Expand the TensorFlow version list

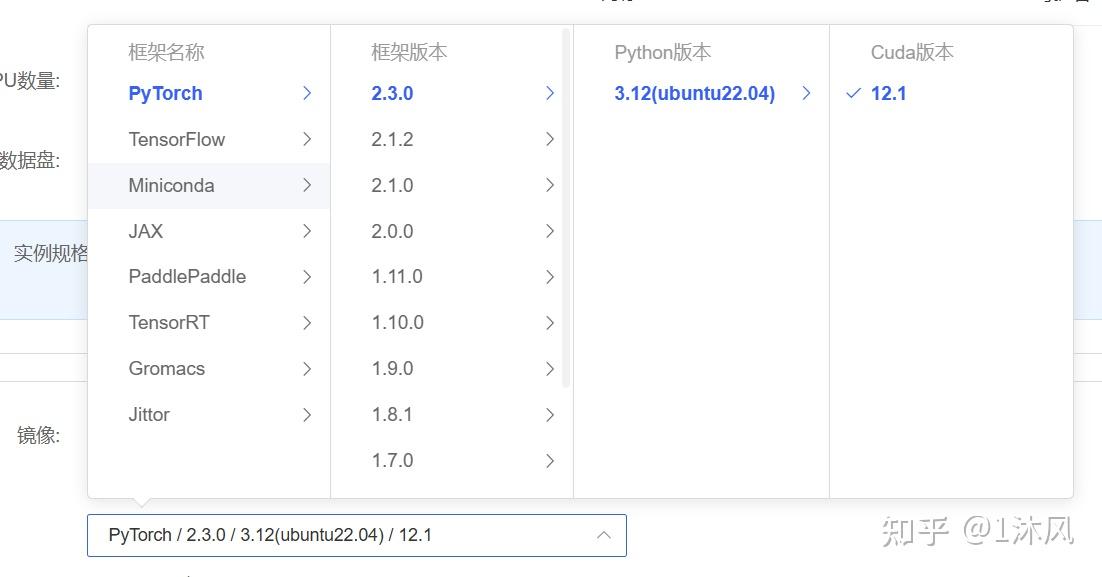click(307, 139)
